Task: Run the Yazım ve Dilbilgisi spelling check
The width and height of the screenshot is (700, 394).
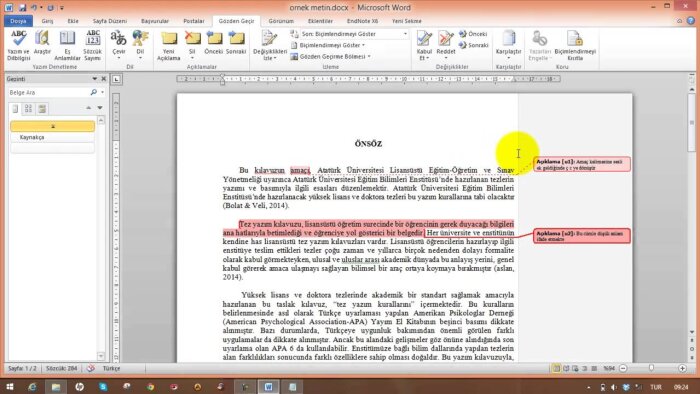Action: pyautogui.click(x=18, y=45)
